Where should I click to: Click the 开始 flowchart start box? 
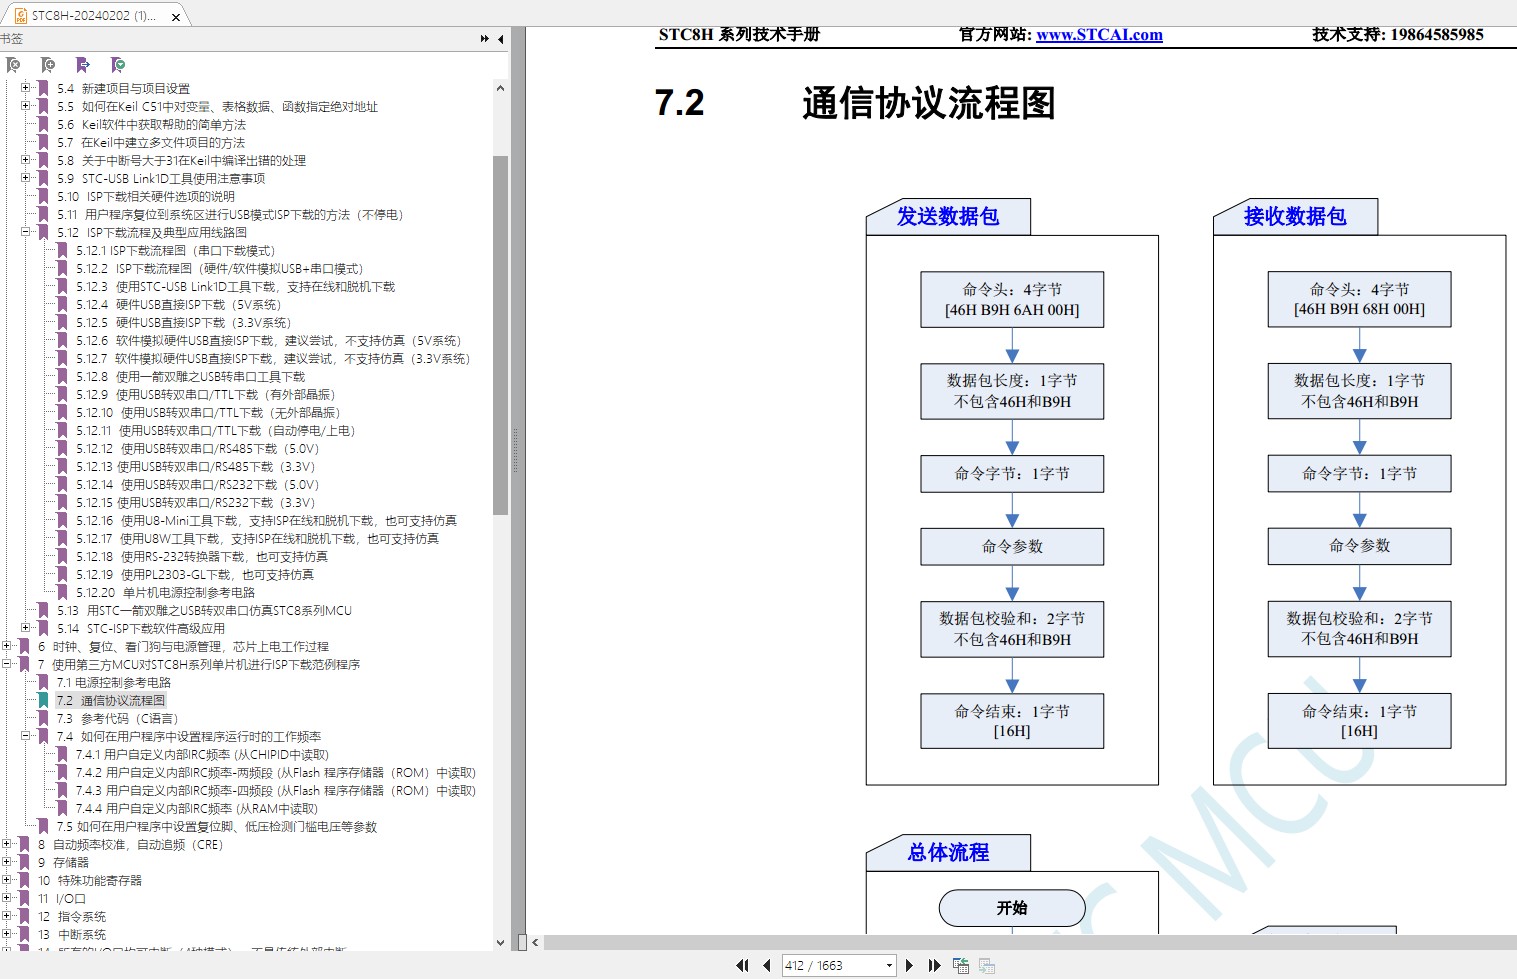click(1012, 908)
